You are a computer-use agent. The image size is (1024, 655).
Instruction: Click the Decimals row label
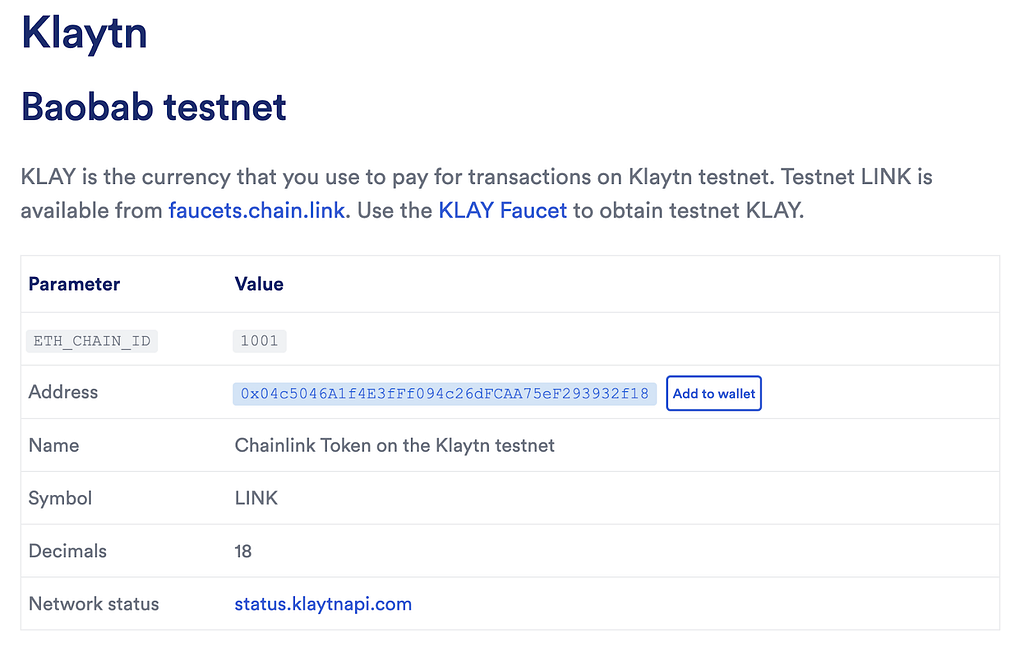coord(67,551)
